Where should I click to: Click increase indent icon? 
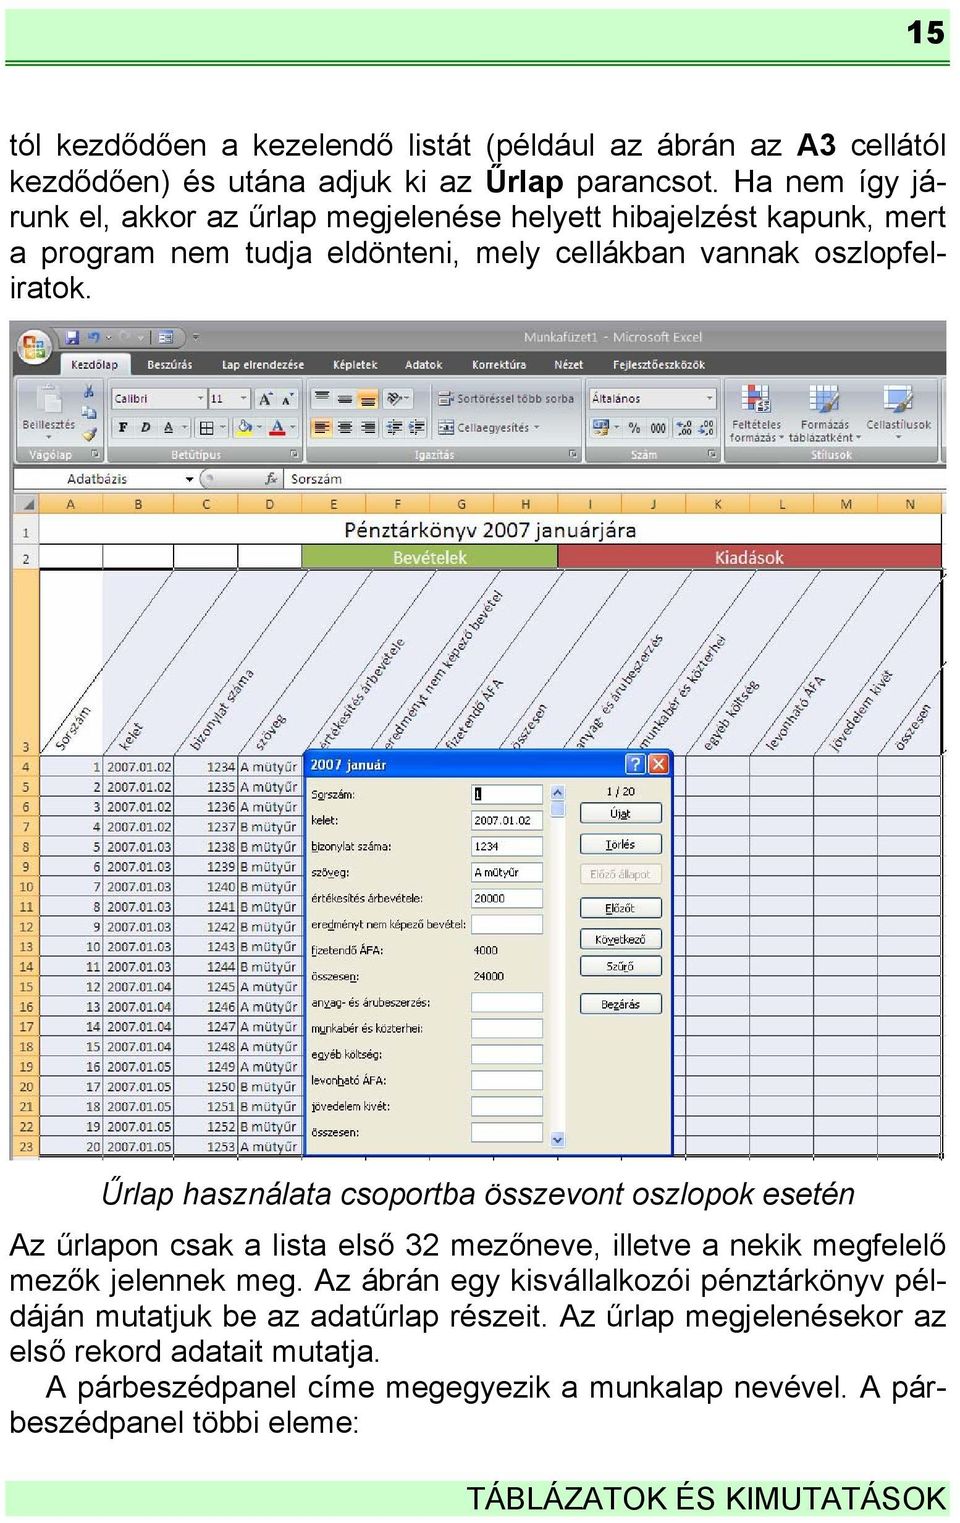(x=417, y=428)
